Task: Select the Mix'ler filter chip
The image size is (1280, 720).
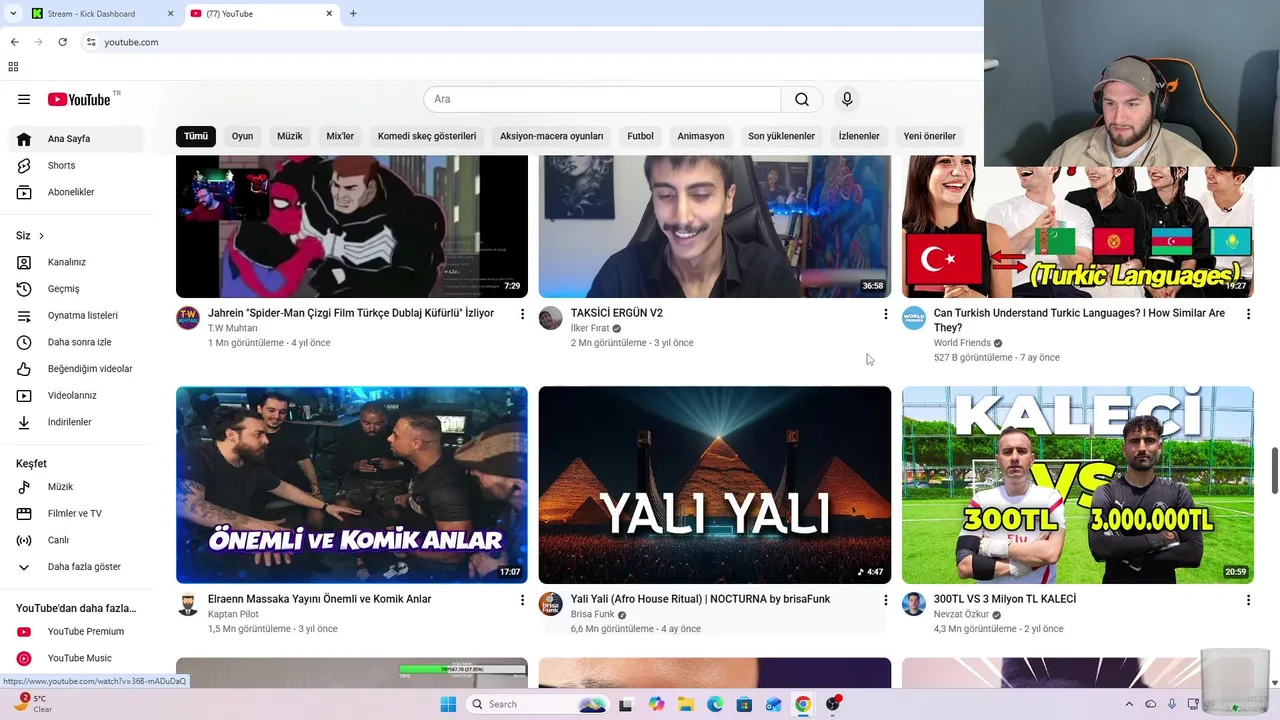Action: coord(340,136)
